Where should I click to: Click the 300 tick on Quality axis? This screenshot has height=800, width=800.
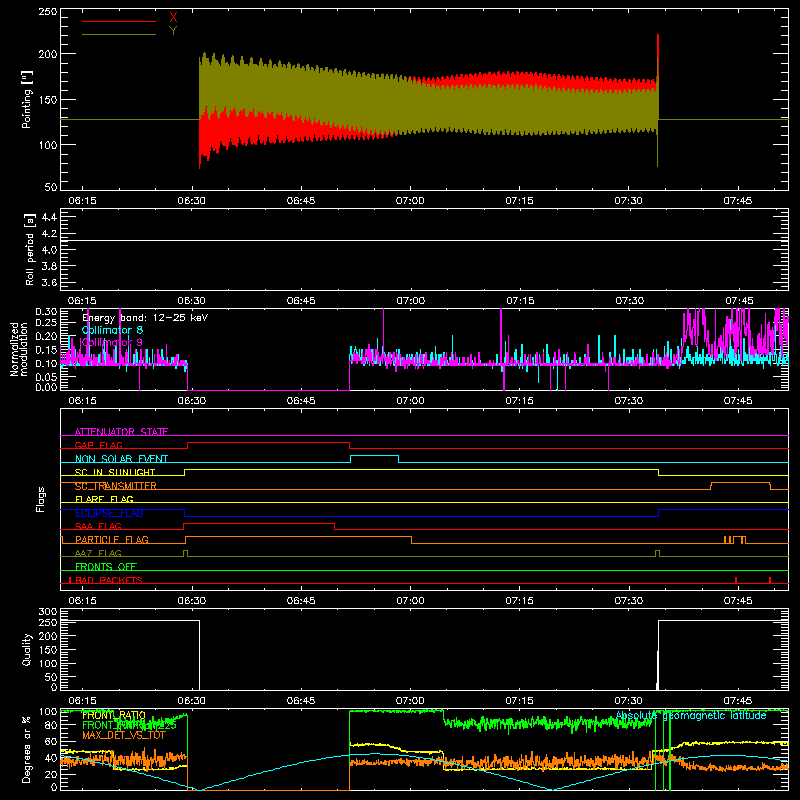(47, 612)
